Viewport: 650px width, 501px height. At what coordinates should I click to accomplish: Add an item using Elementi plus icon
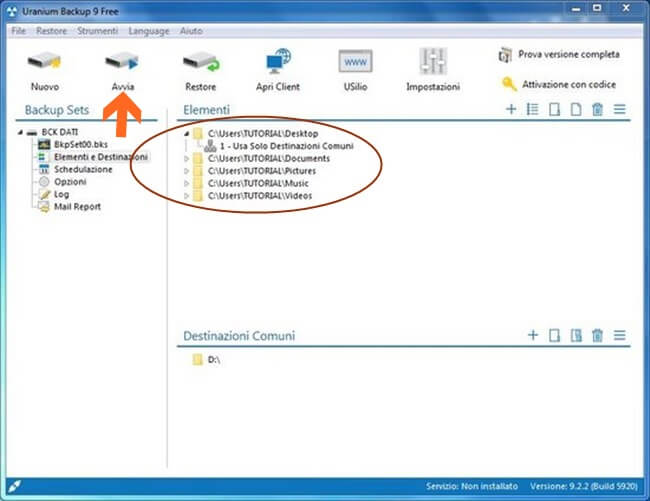tap(511, 109)
